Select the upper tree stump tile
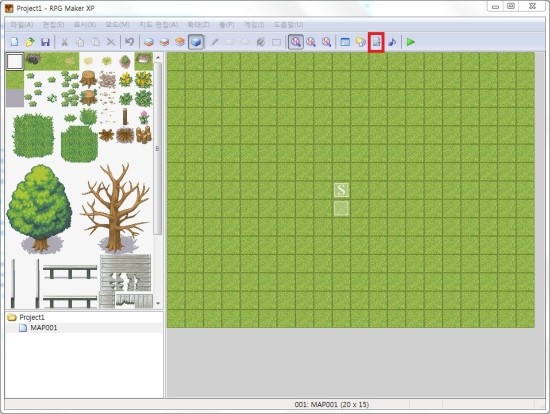The image size is (550, 414). [x=88, y=79]
